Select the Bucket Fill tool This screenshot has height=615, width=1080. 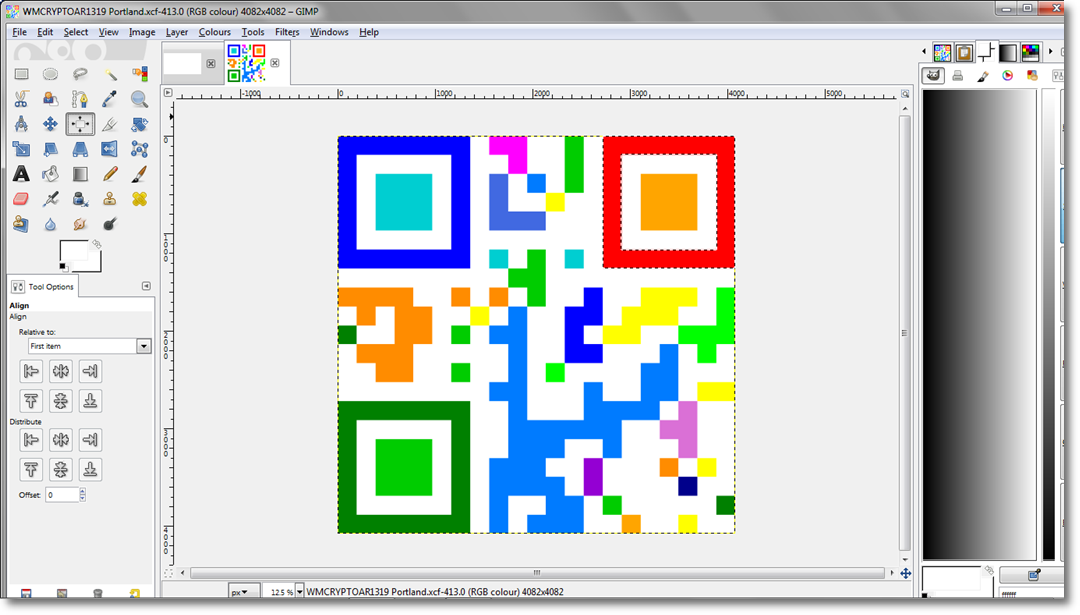tap(50, 174)
